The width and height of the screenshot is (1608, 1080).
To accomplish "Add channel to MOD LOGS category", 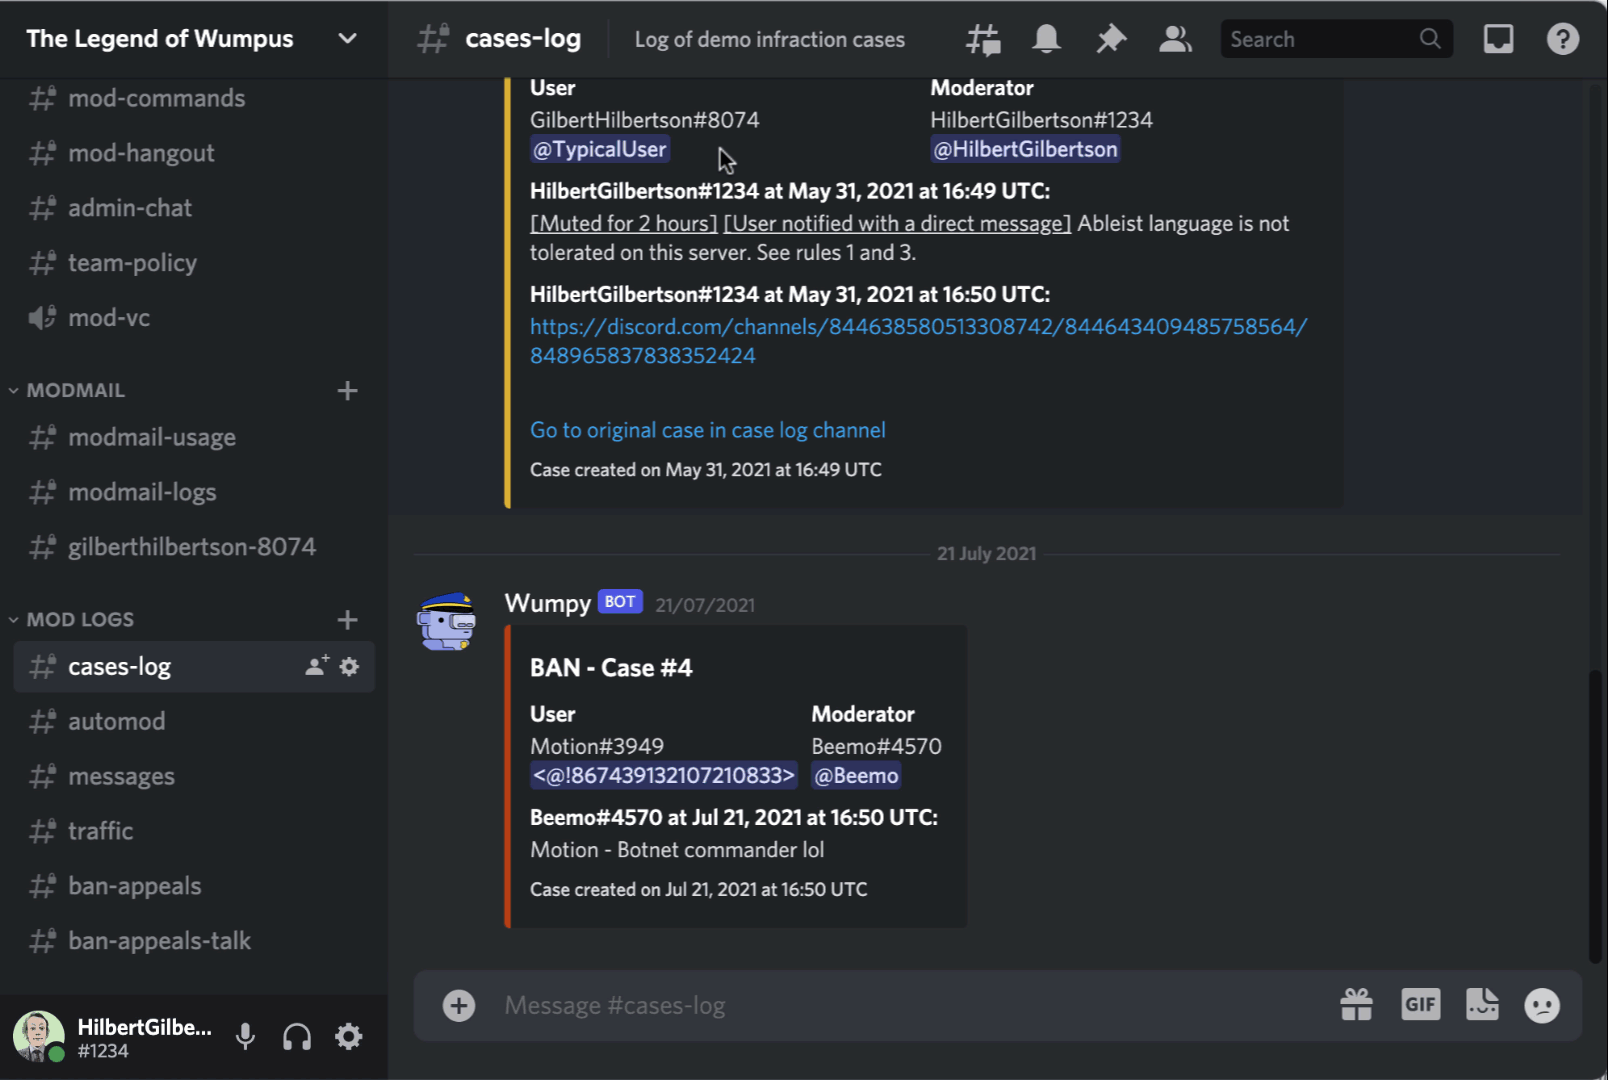I will (x=347, y=620).
